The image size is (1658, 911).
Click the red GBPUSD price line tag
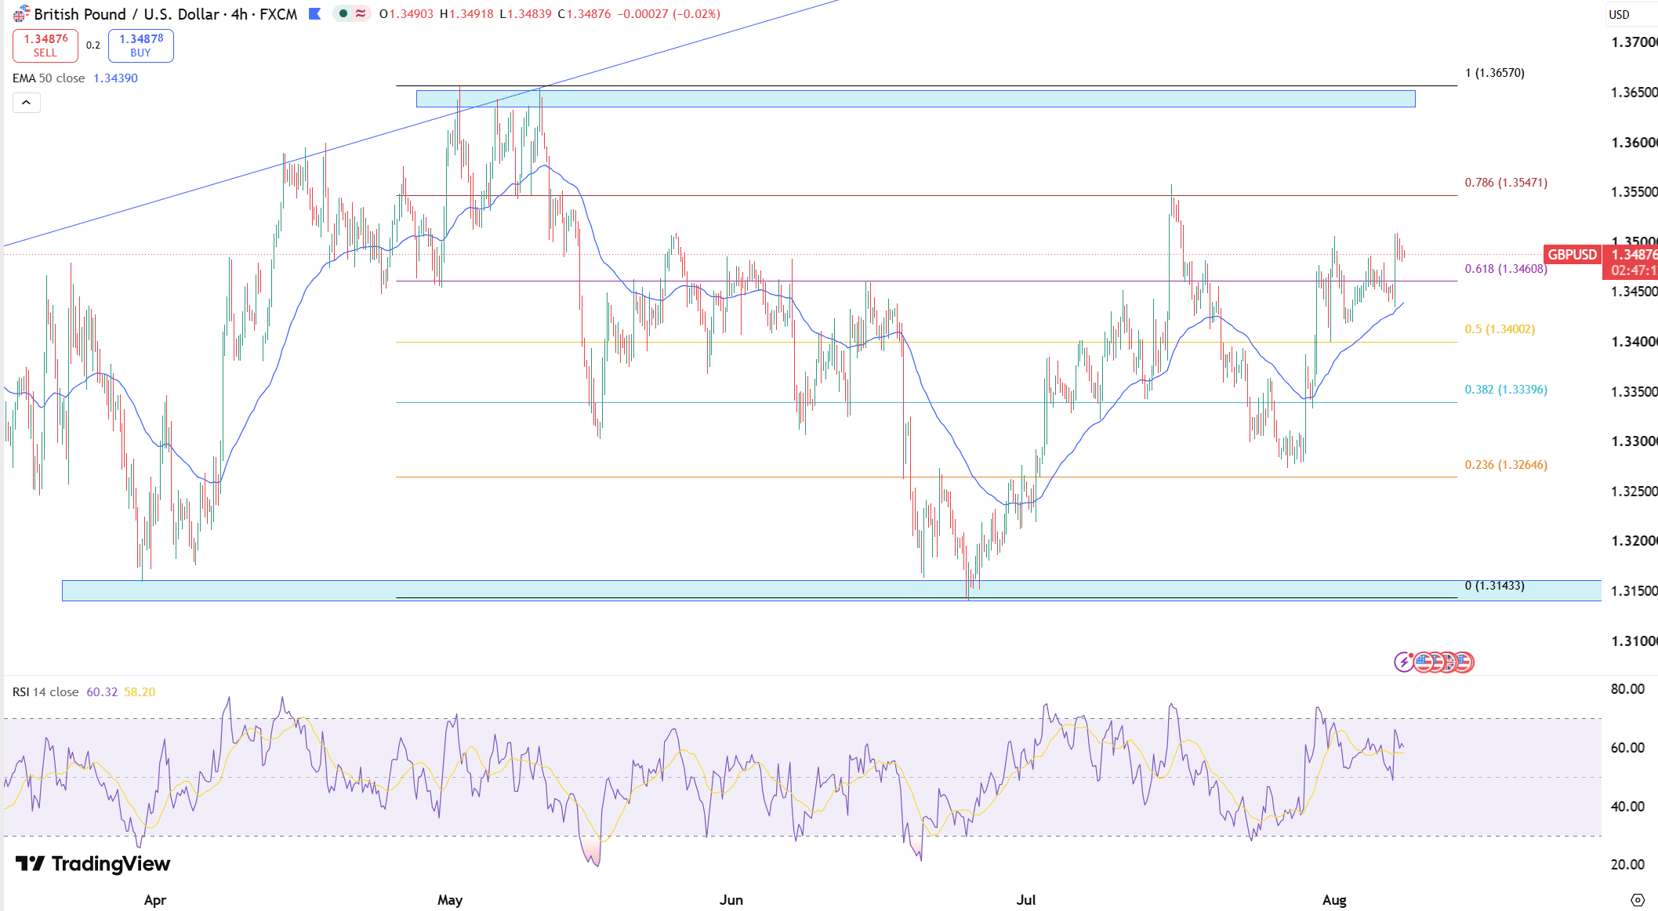pyautogui.click(x=1572, y=255)
